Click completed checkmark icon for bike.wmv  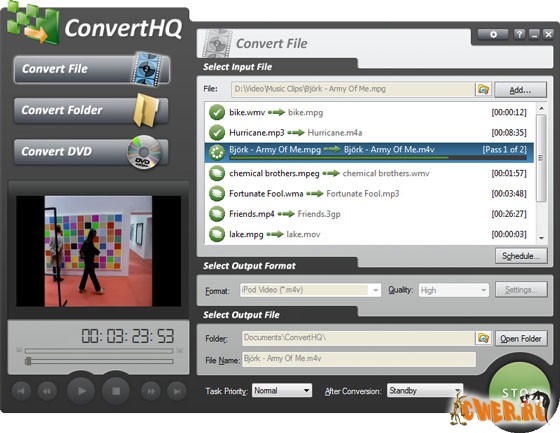coord(216,112)
